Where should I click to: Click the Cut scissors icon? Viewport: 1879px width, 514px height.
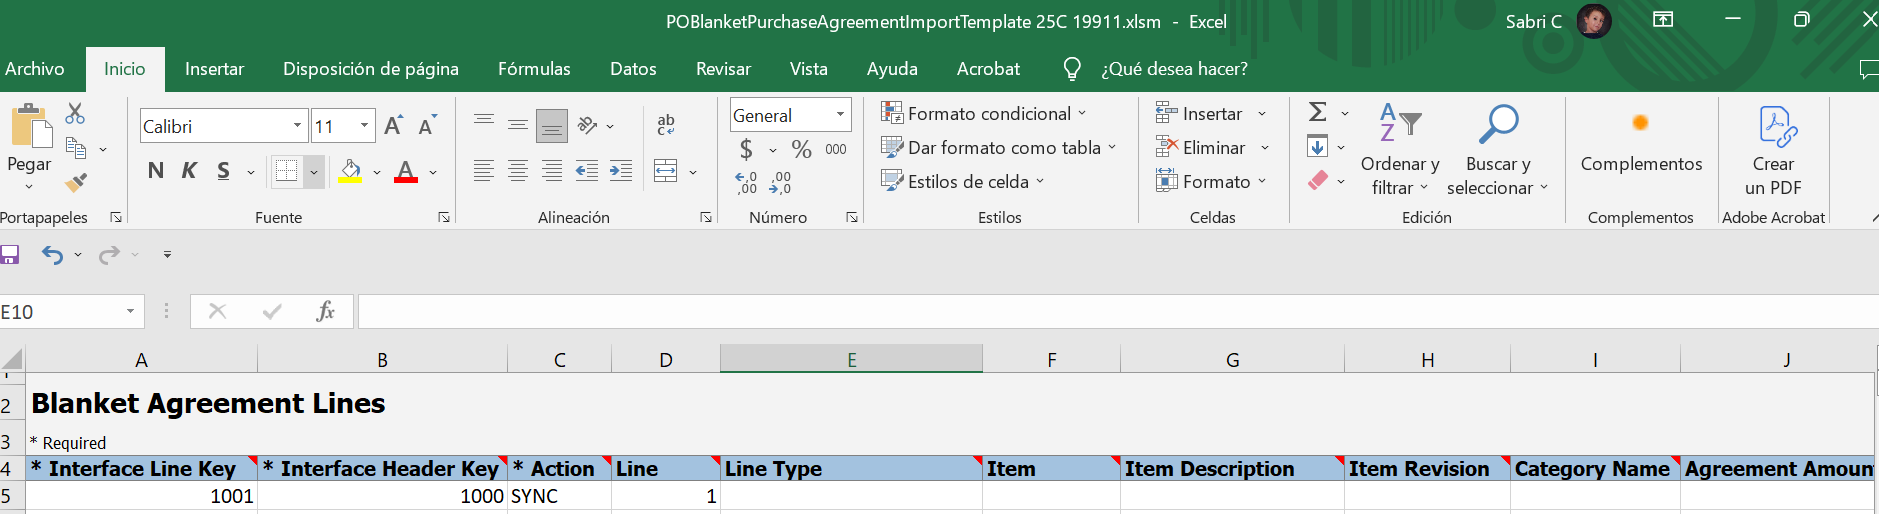pos(75,114)
